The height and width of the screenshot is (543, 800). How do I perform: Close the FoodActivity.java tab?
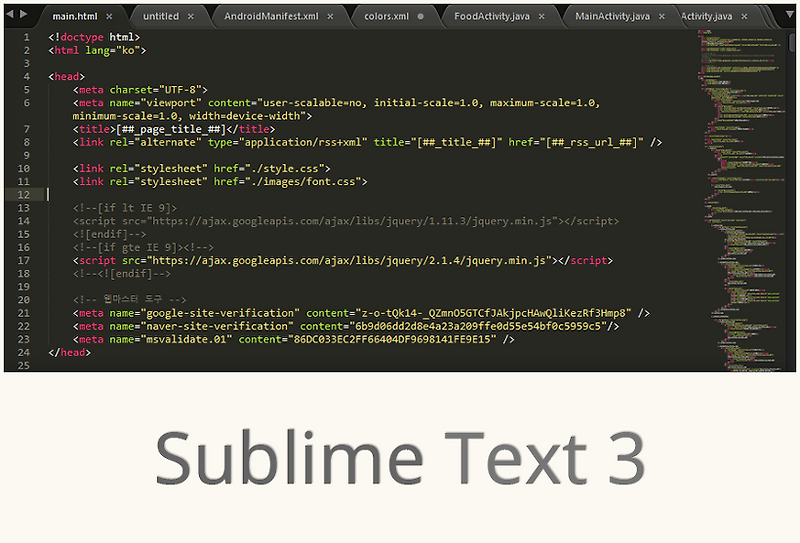point(541,16)
